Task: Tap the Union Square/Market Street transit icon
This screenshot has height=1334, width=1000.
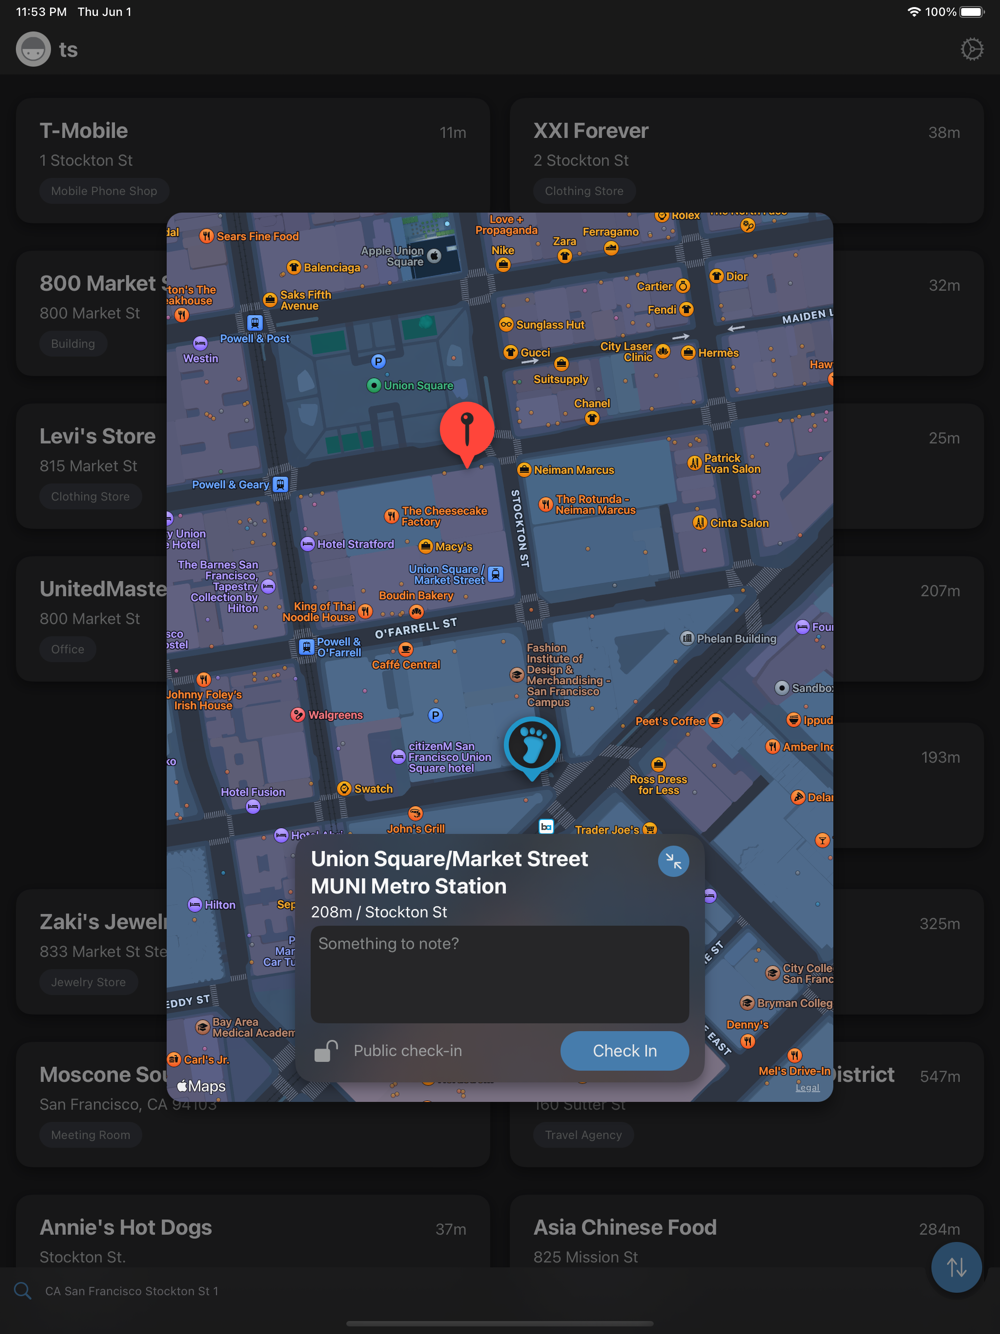Action: [x=496, y=575]
